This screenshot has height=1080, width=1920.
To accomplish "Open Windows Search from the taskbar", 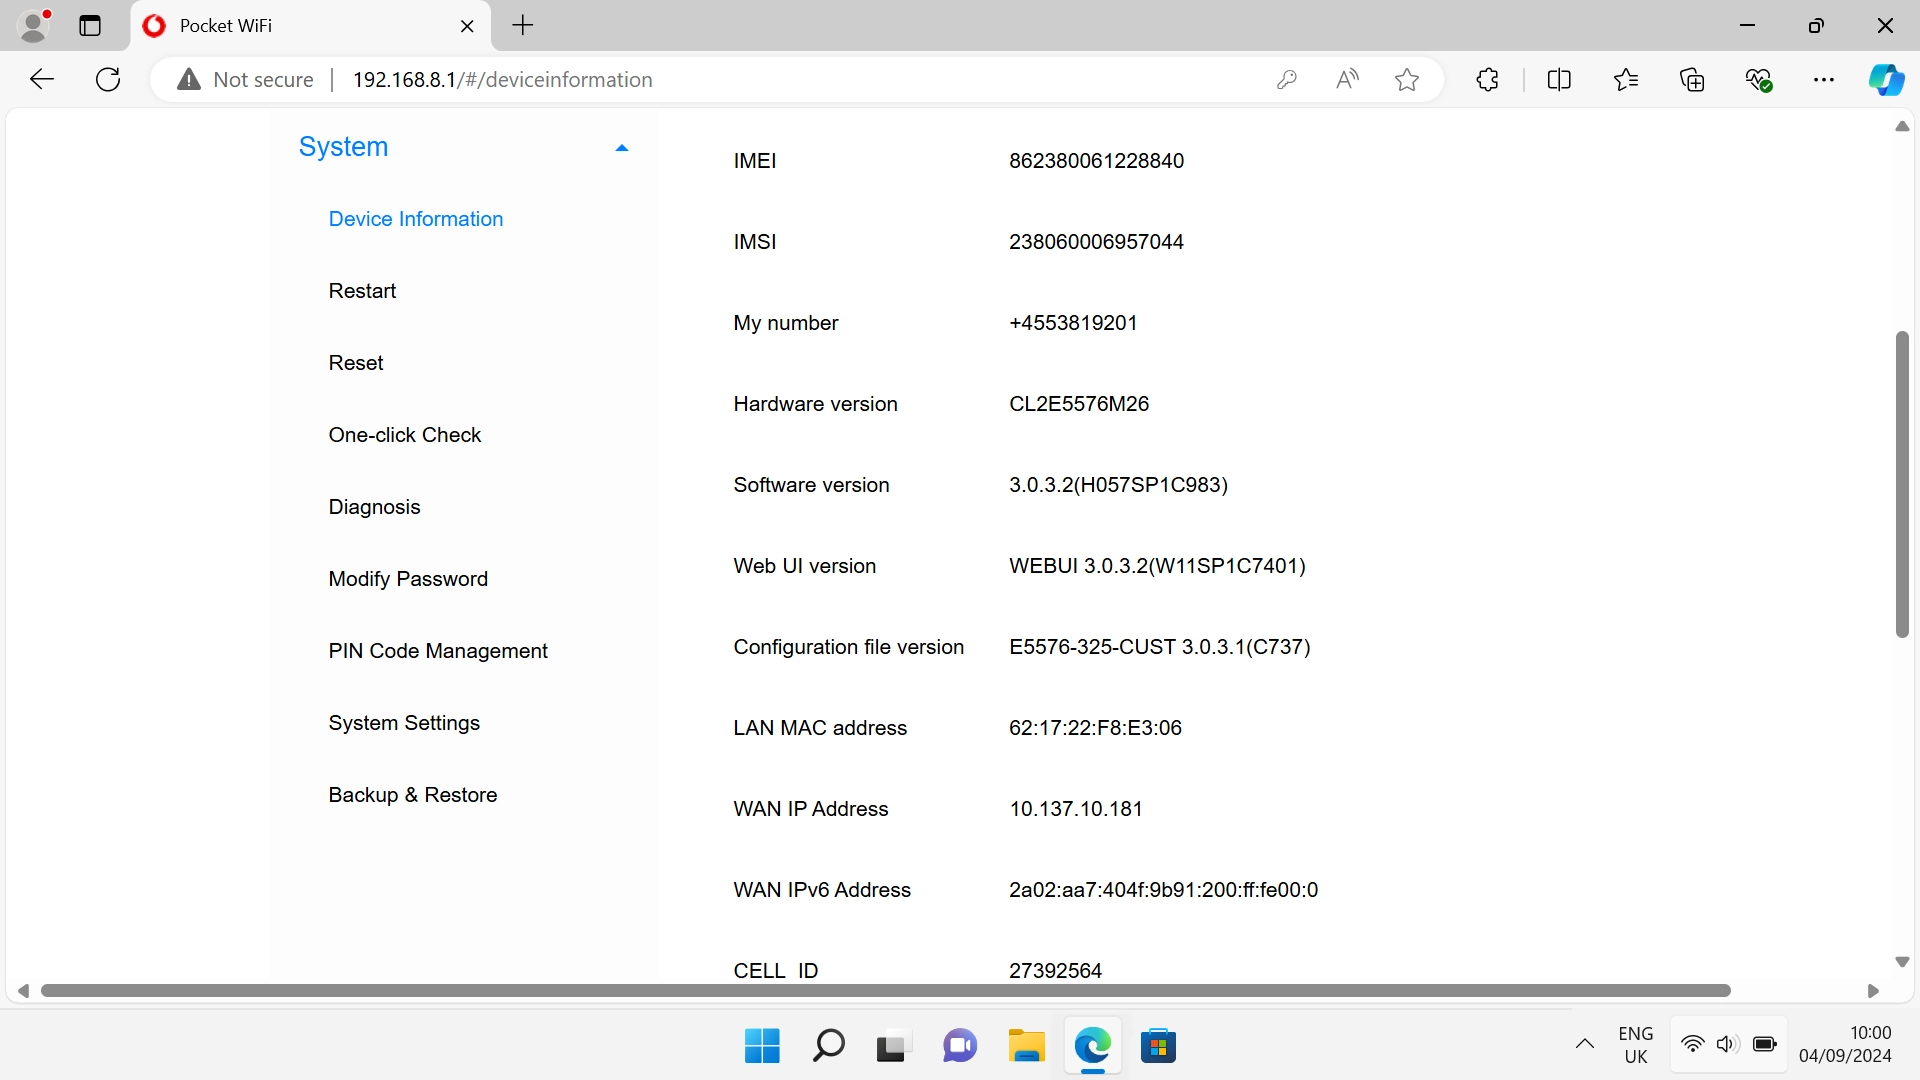I will [828, 1046].
